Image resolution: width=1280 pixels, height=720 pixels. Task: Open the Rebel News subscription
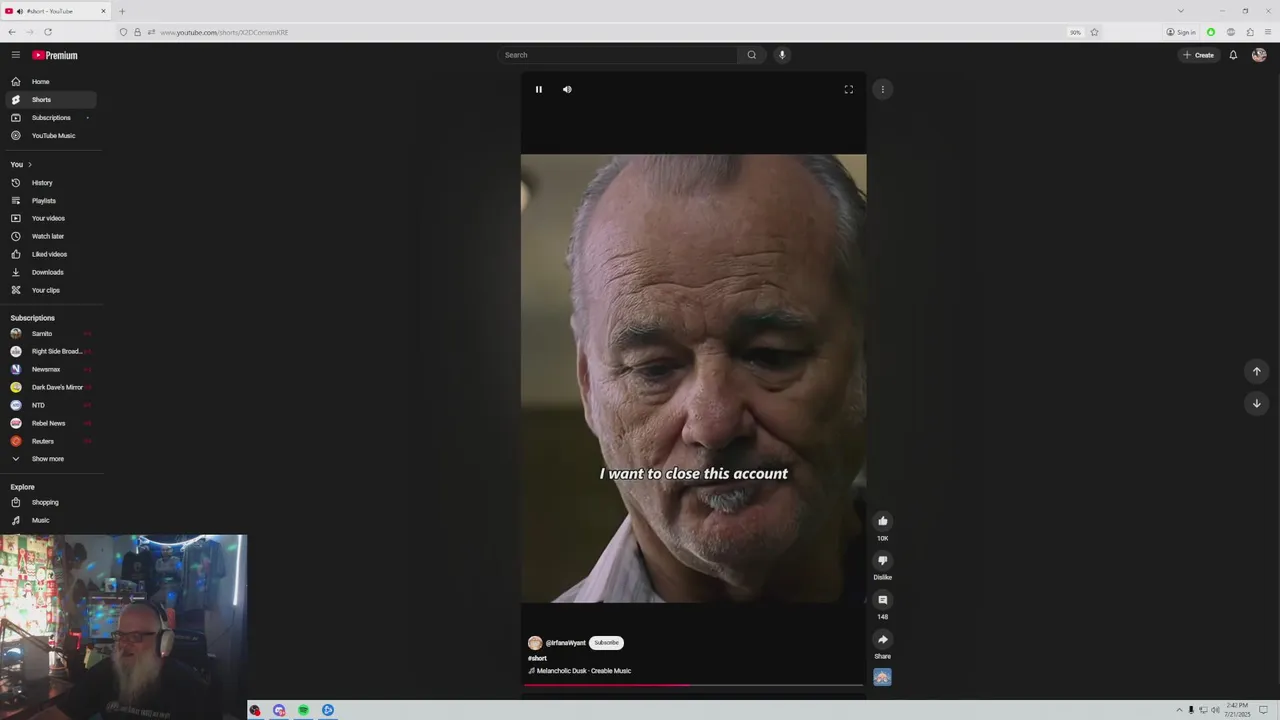coord(50,423)
